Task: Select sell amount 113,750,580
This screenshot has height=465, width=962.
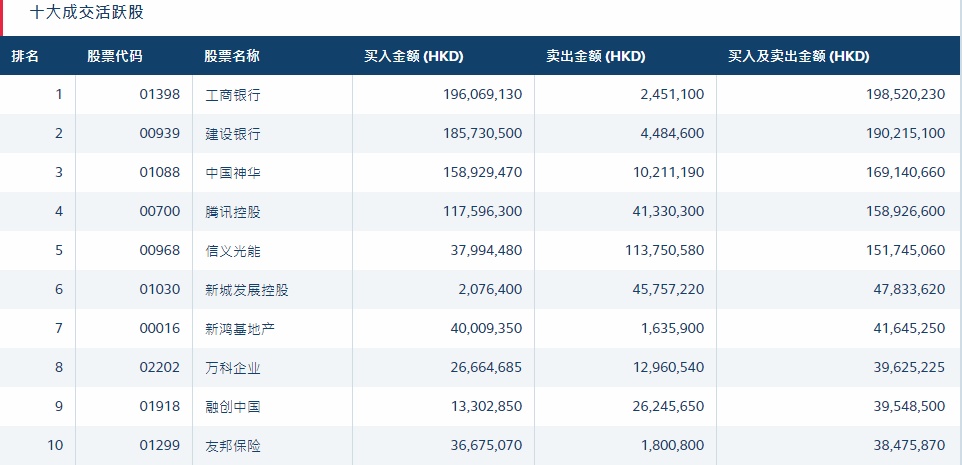Action: point(666,250)
